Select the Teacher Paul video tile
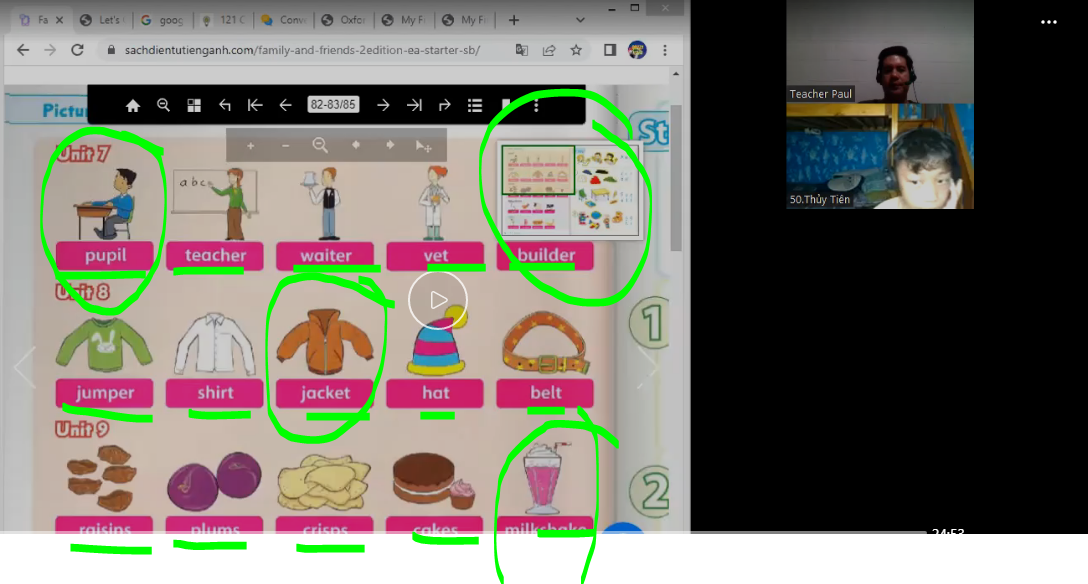Screen dimensions: 1088x584 point(880,51)
